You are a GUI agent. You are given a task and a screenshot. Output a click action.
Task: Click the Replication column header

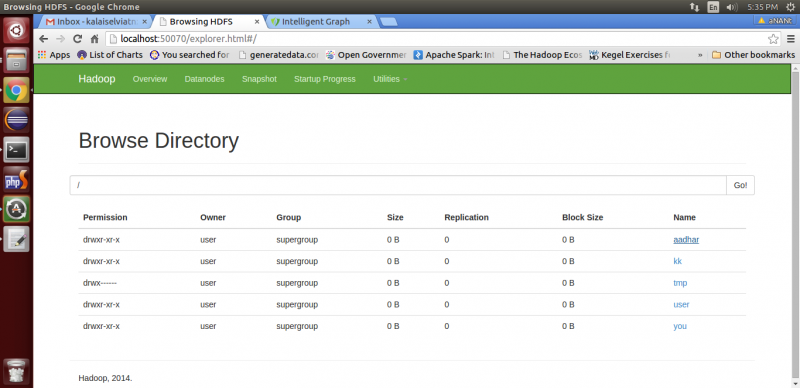coord(466,217)
